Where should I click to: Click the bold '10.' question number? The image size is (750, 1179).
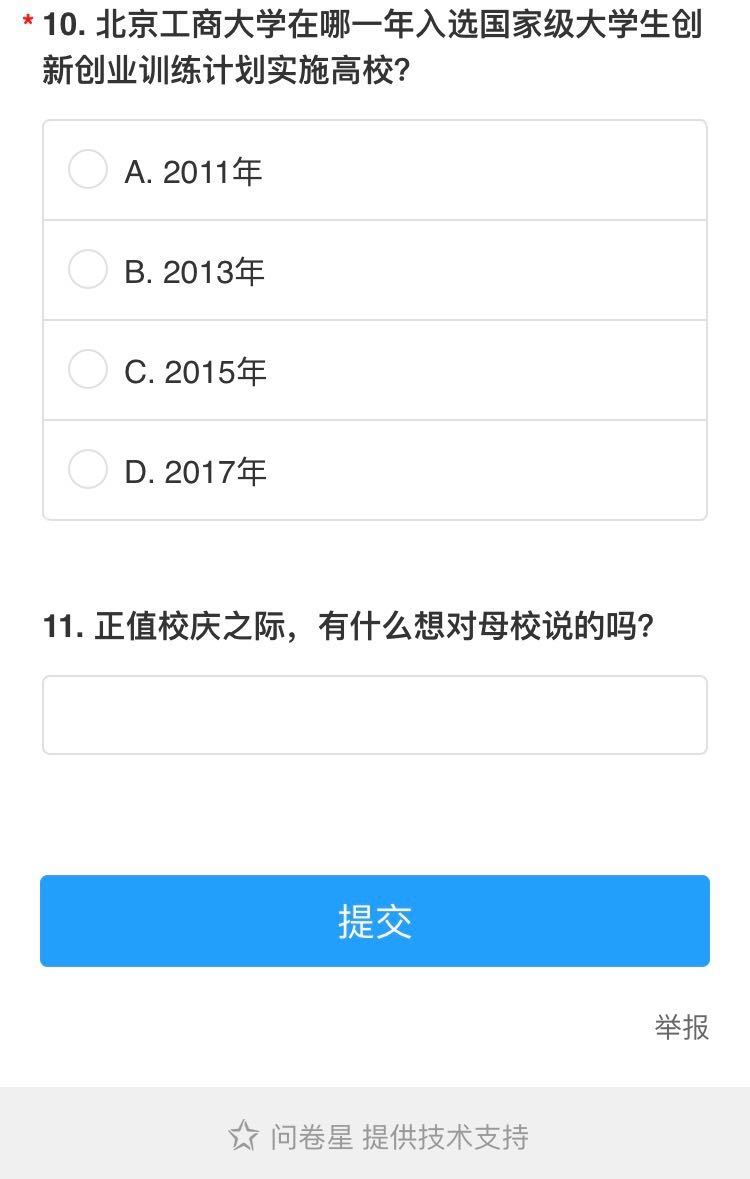pyautogui.click(x=64, y=24)
